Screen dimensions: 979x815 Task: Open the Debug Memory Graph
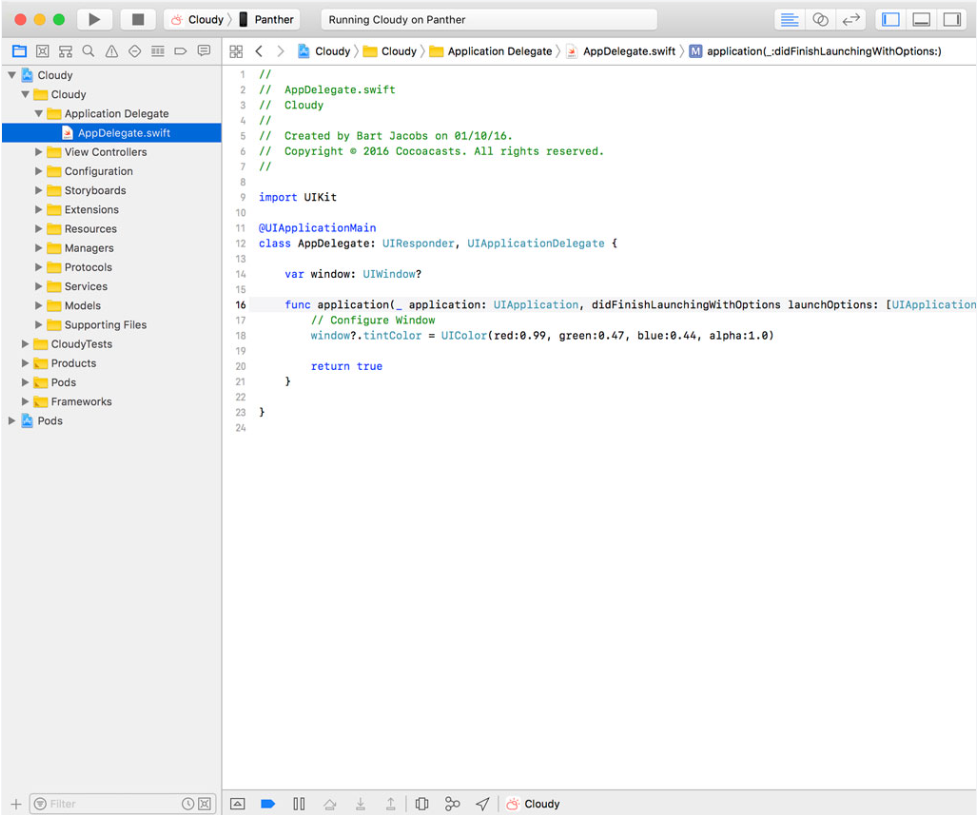[x=451, y=803]
